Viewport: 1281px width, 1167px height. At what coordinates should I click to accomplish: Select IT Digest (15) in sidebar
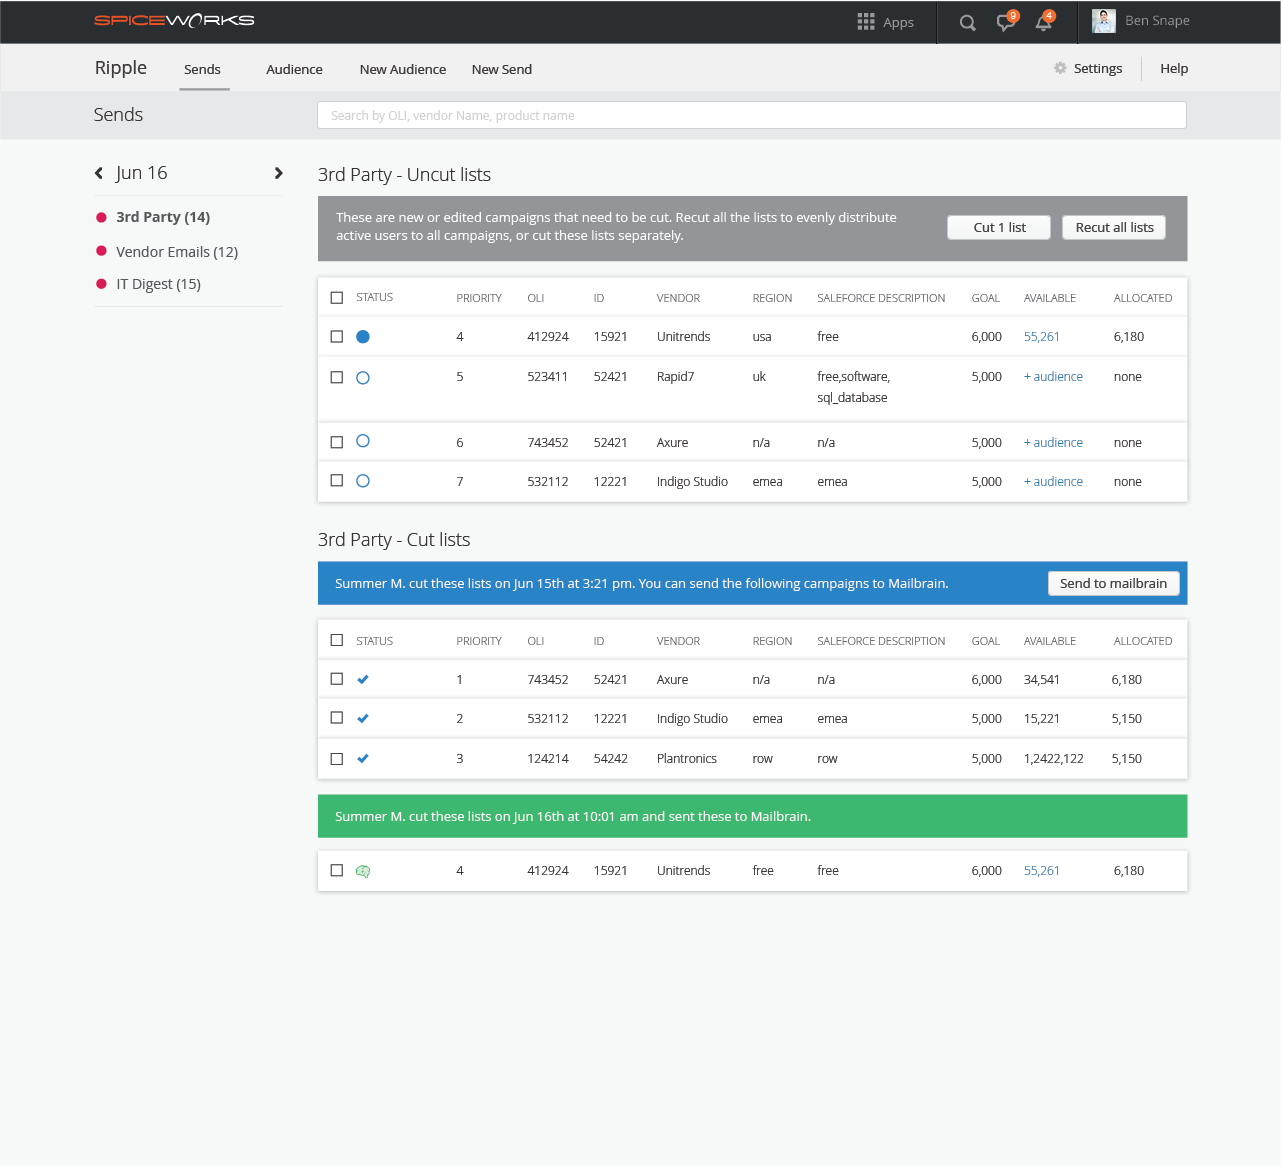point(158,284)
